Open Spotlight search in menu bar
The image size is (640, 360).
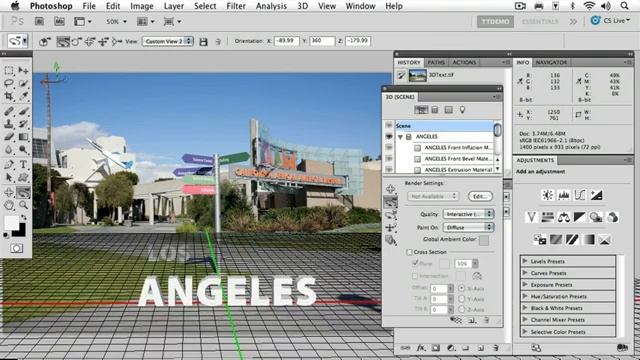pyautogui.click(x=624, y=6)
